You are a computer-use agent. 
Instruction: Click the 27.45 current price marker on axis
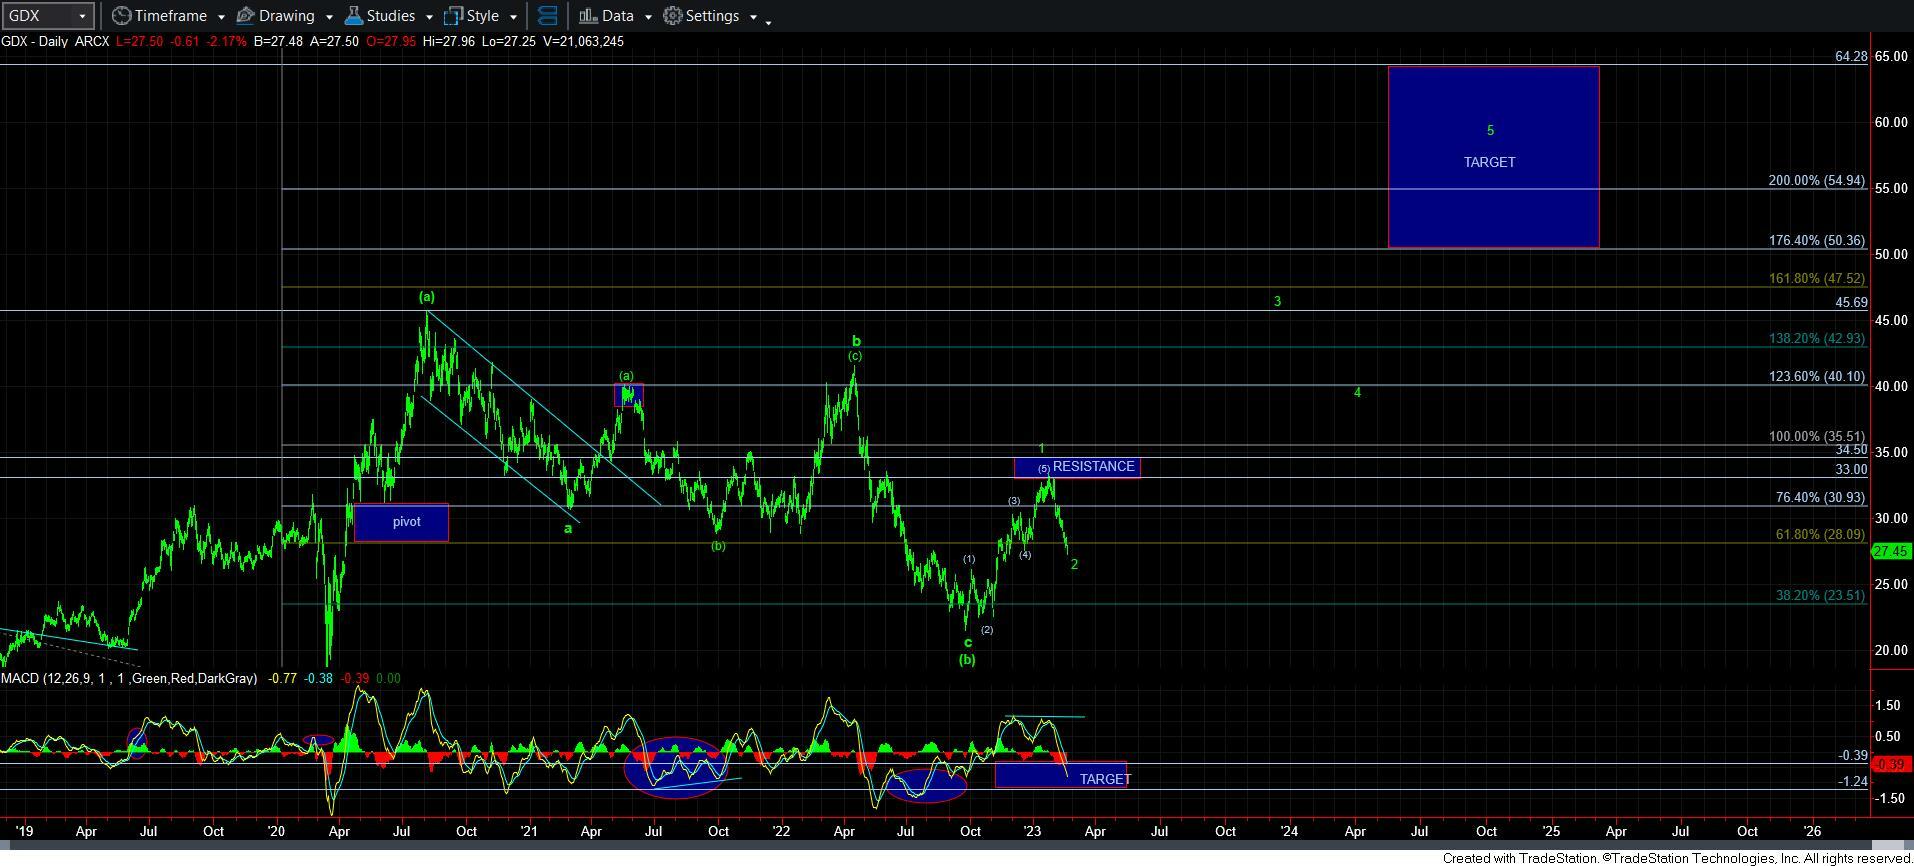[x=1891, y=551]
